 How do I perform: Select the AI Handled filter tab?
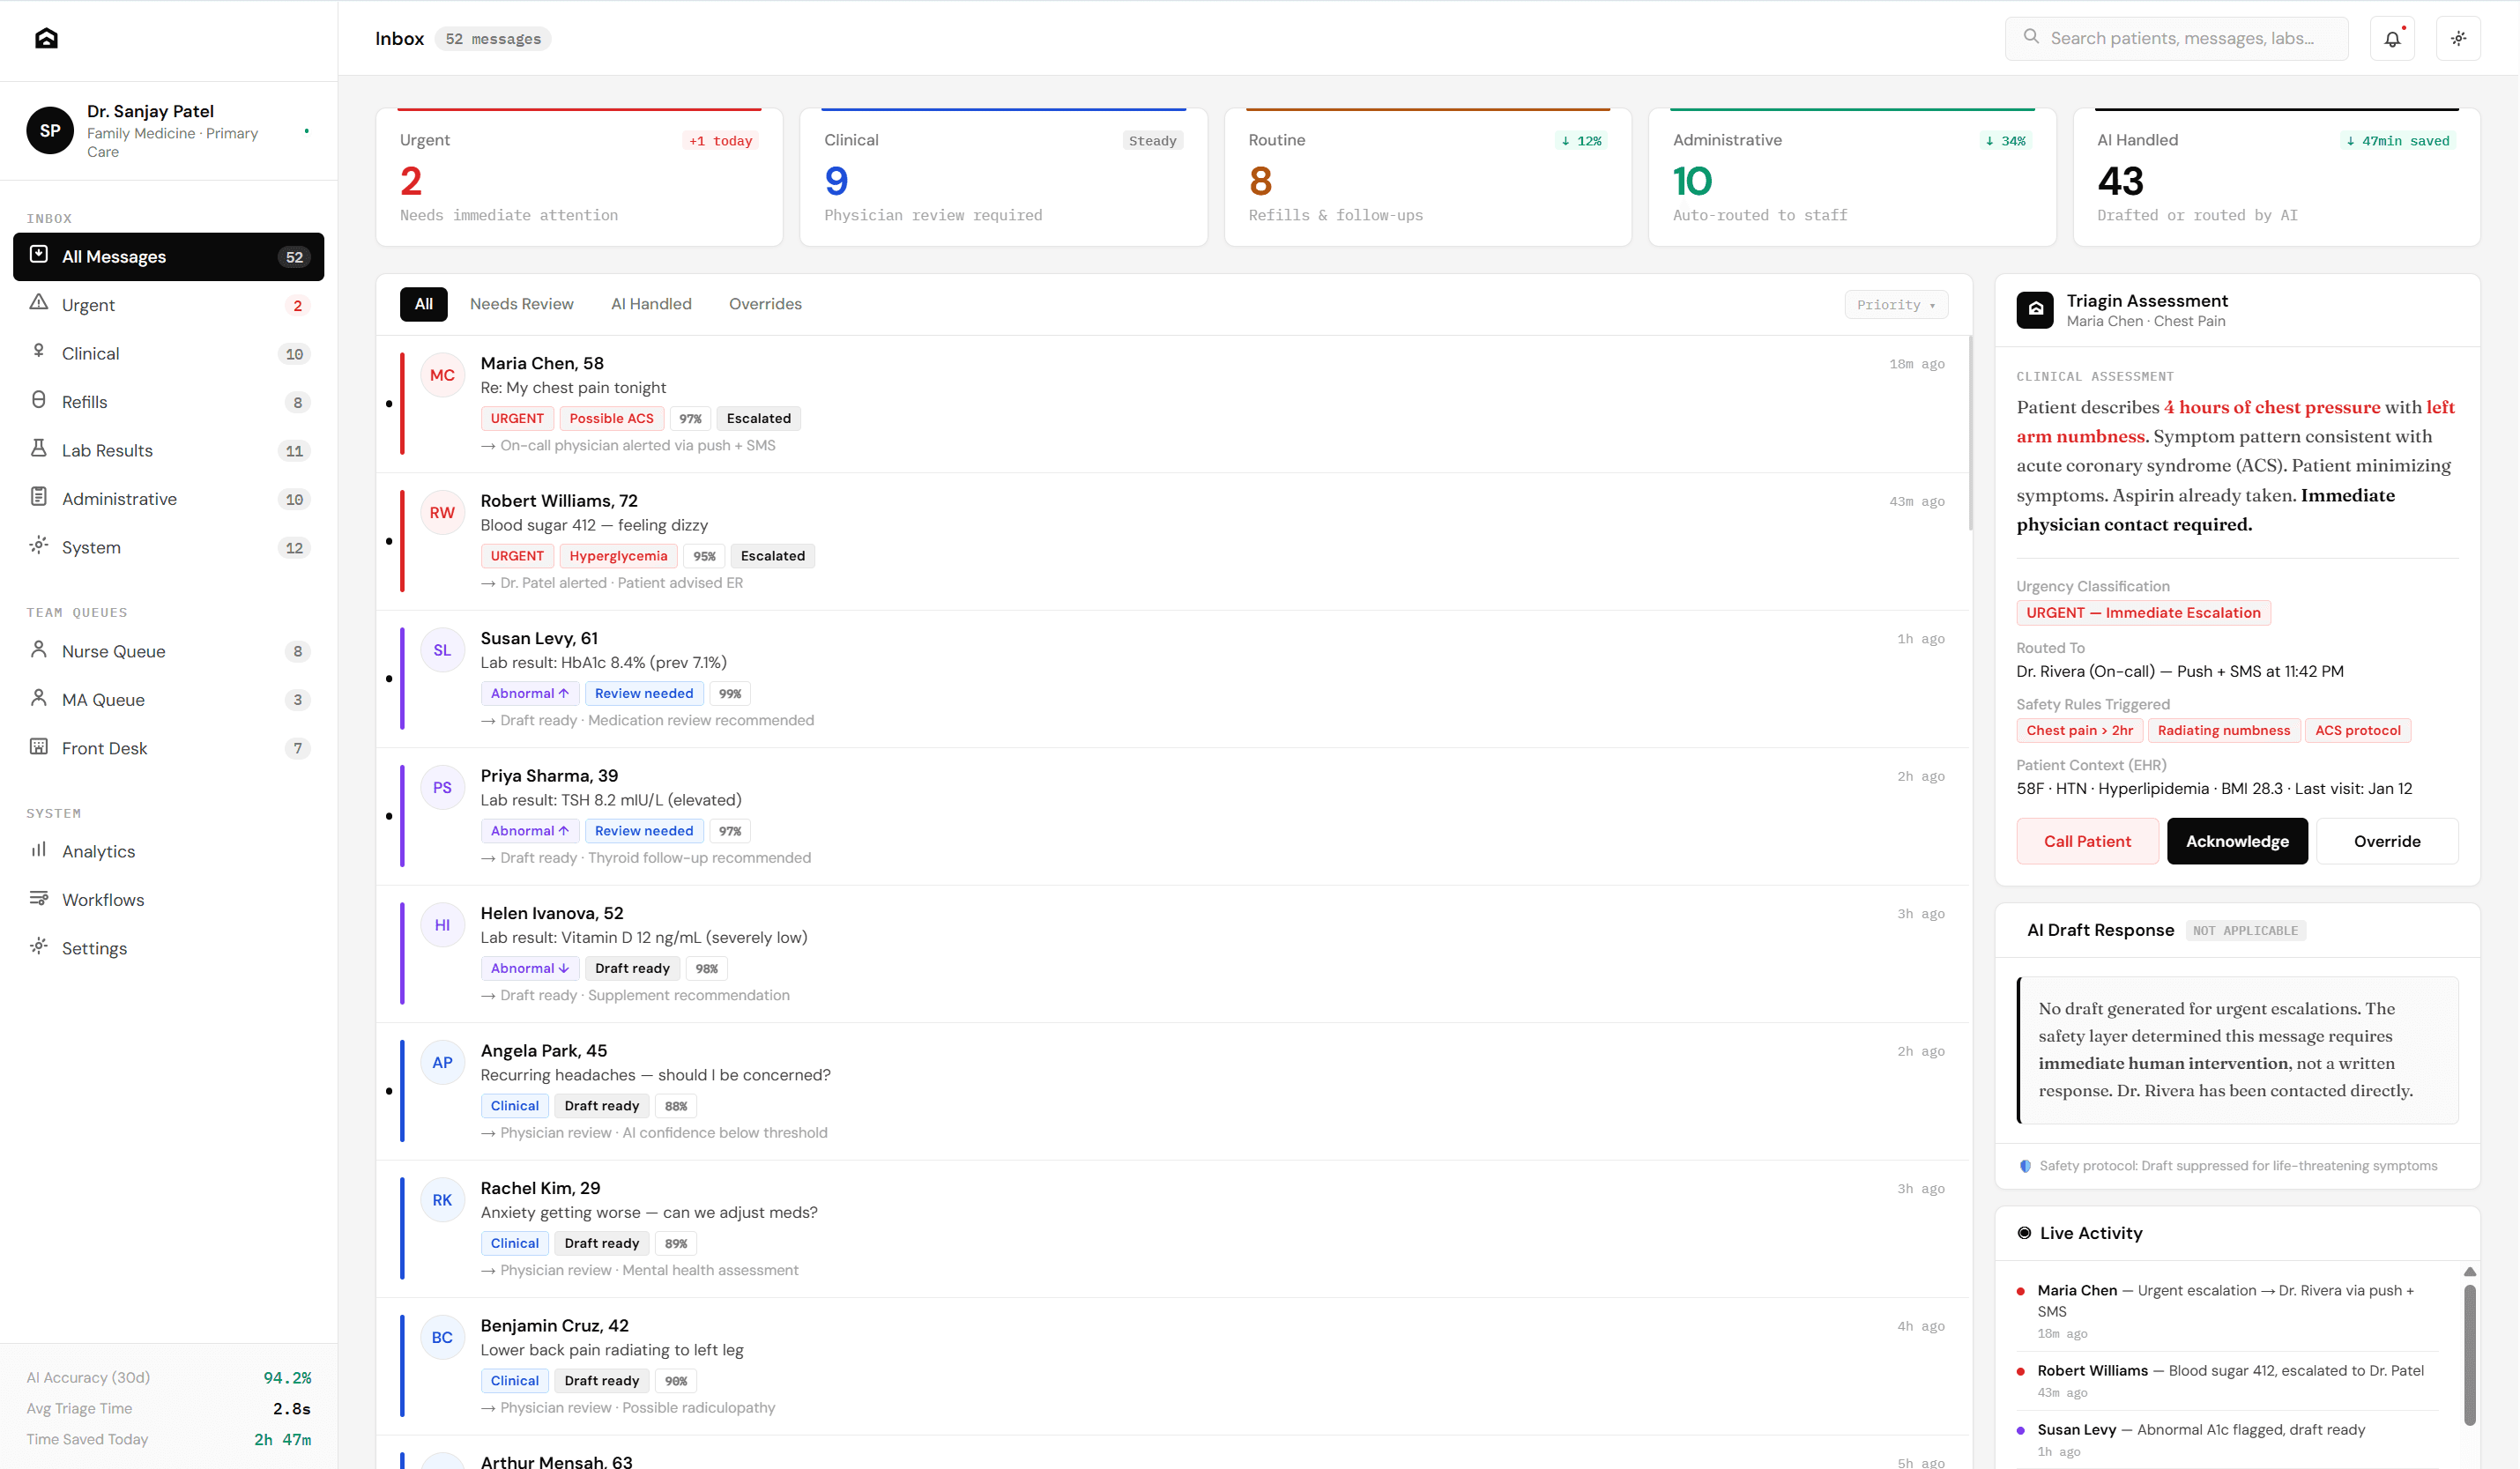[x=650, y=304]
